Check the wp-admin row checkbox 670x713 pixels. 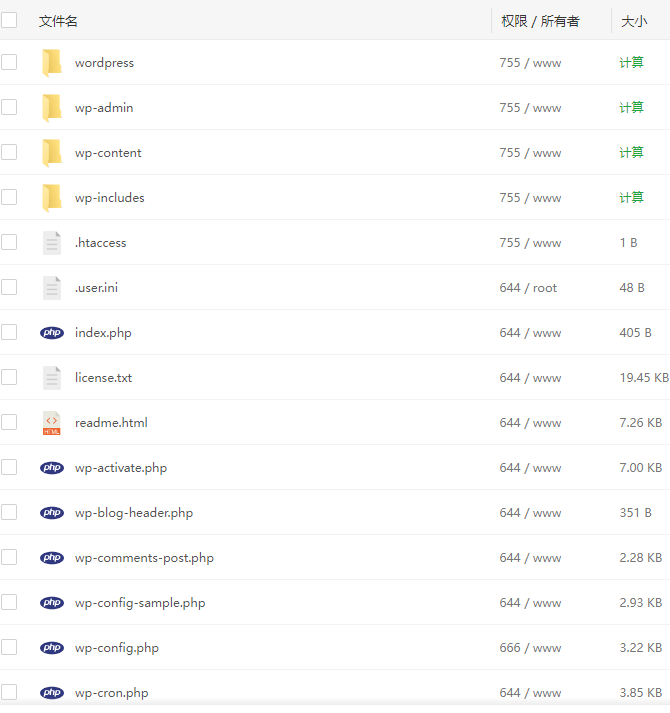coord(9,107)
